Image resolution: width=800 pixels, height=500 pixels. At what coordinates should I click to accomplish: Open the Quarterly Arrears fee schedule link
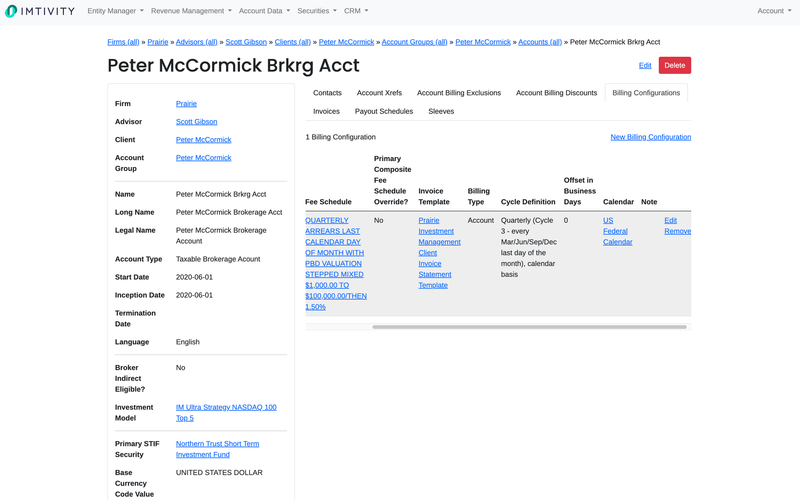pyautogui.click(x=335, y=263)
